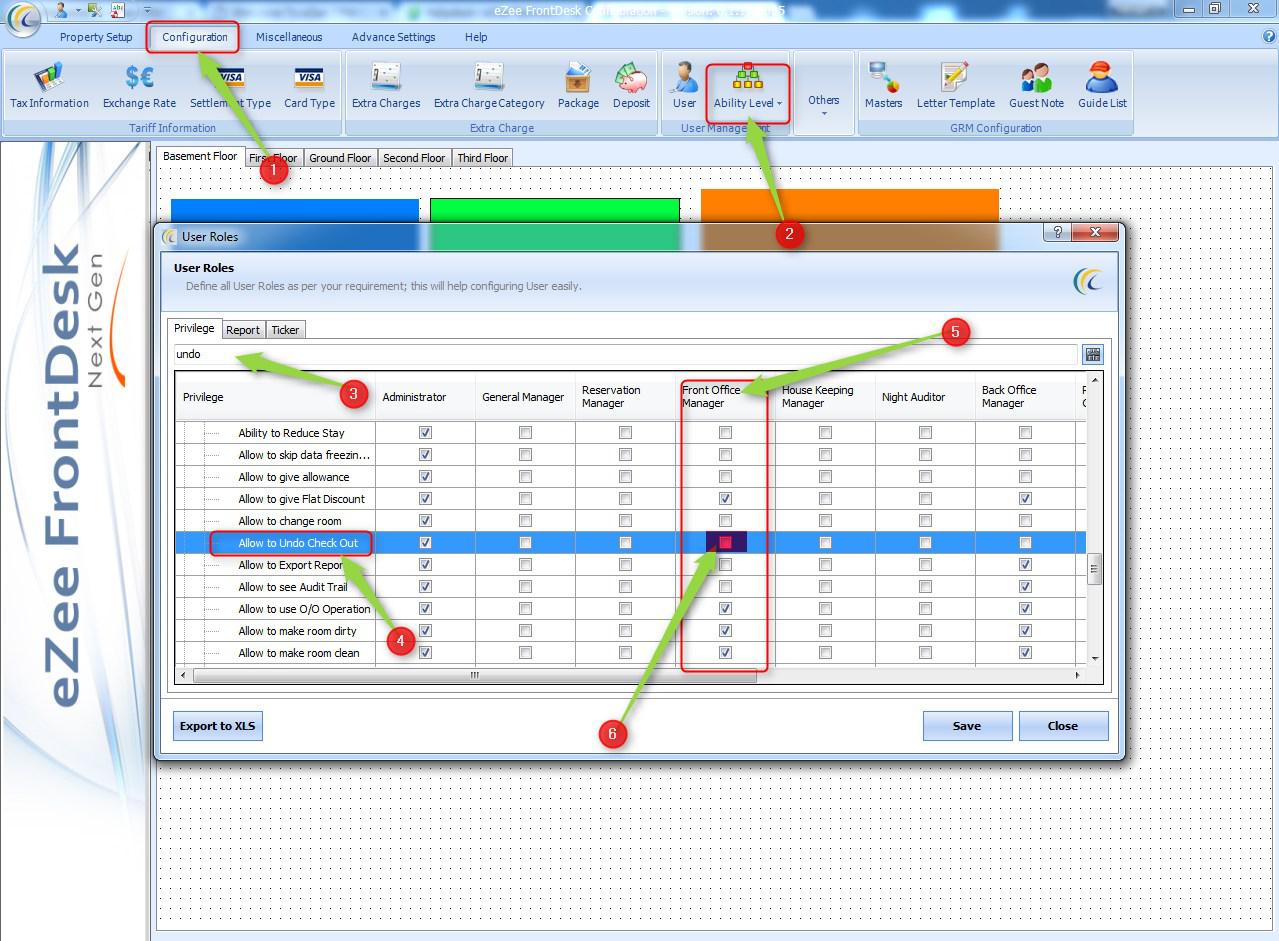Screen dimensions: 1279x941
Task: Toggle House Keeping Manager checkbox for Allow to make room clean
Action: [x=825, y=653]
